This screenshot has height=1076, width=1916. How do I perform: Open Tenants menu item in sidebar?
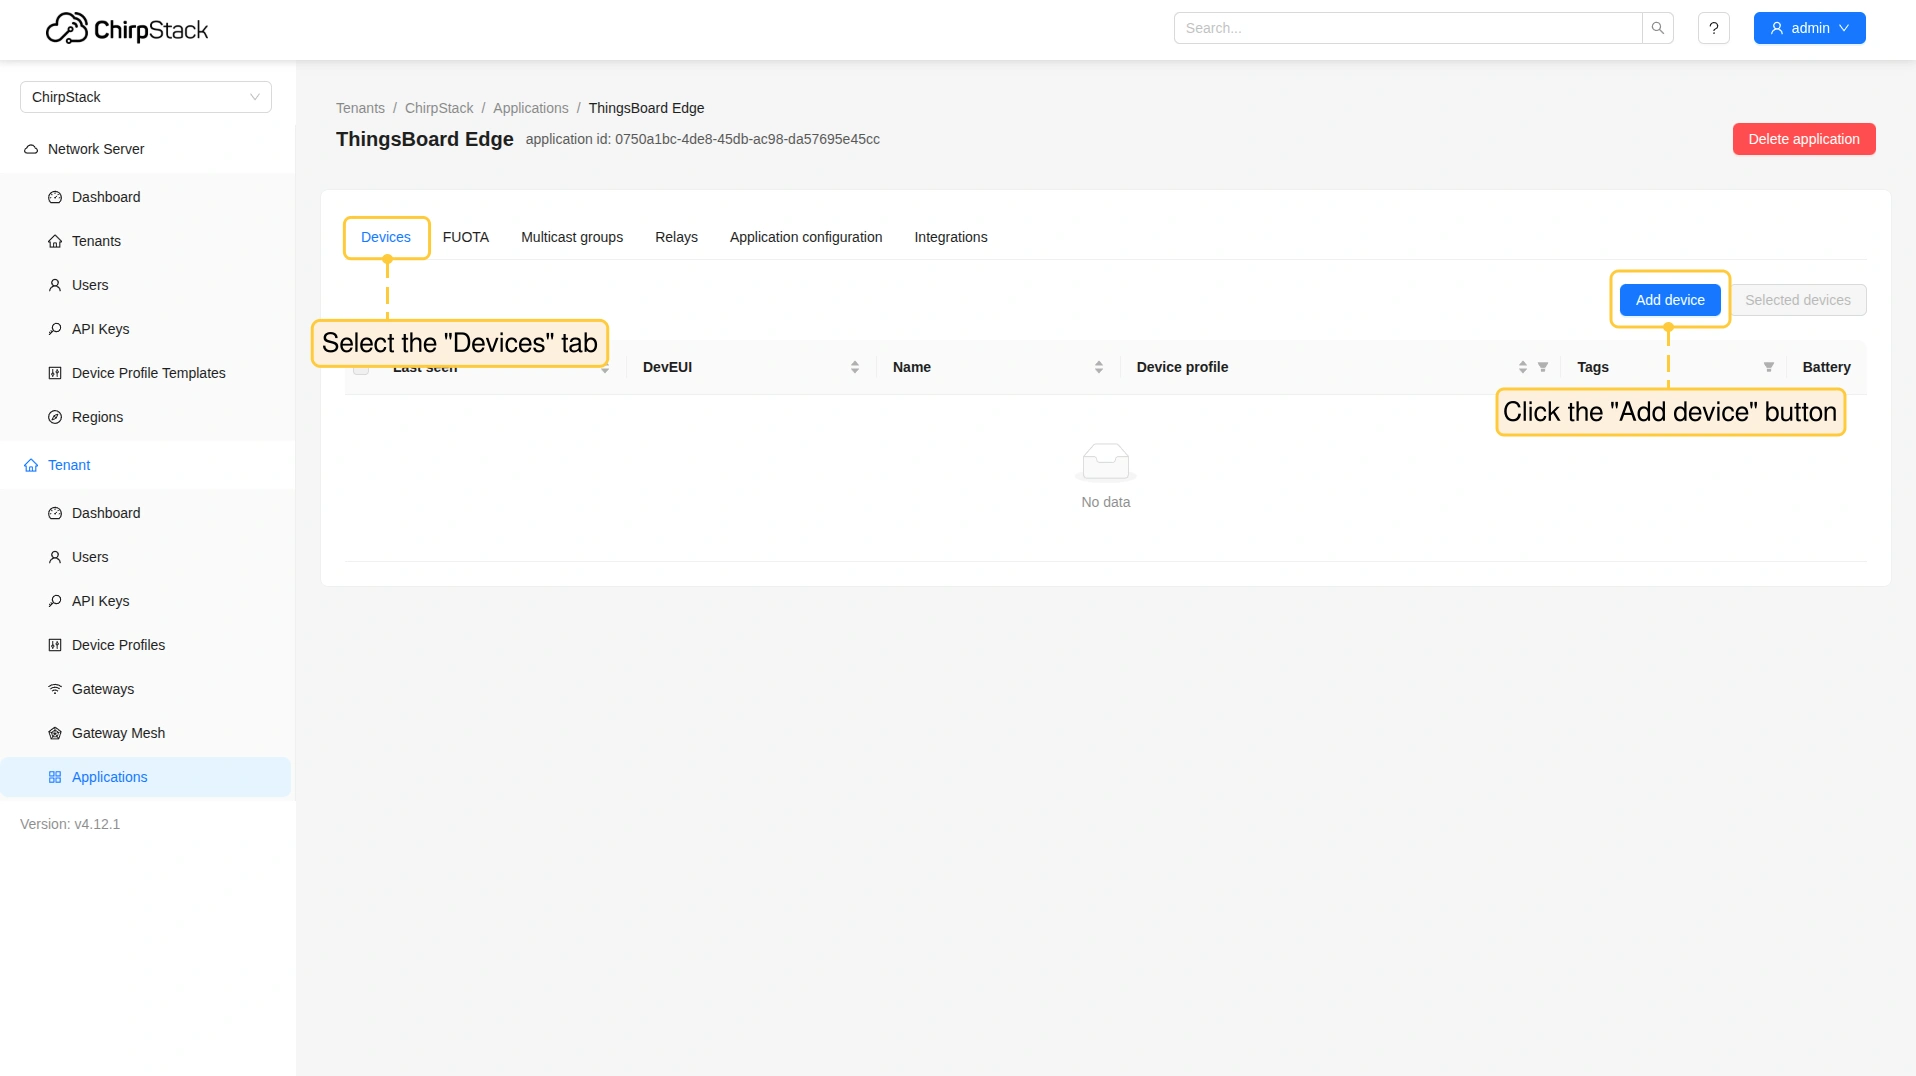point(146,241)
